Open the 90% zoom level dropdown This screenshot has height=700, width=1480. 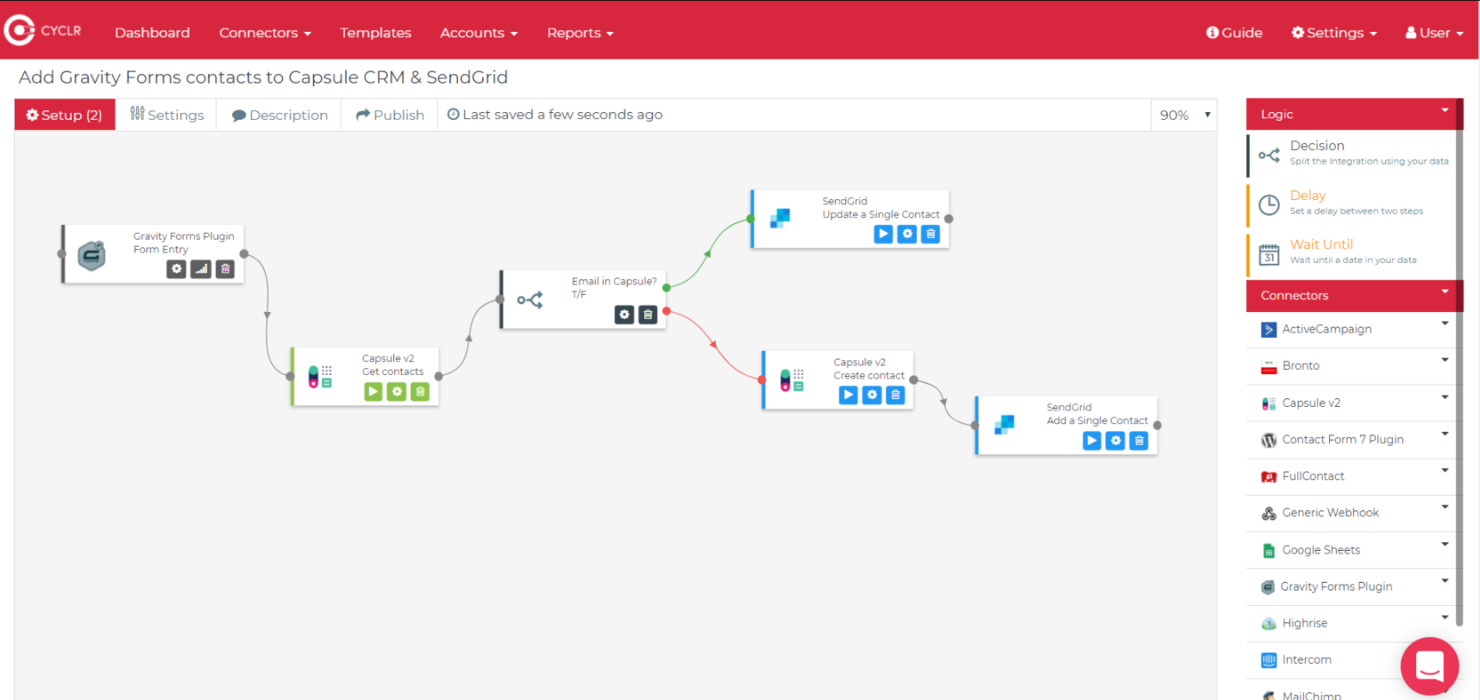(1185, 114)
